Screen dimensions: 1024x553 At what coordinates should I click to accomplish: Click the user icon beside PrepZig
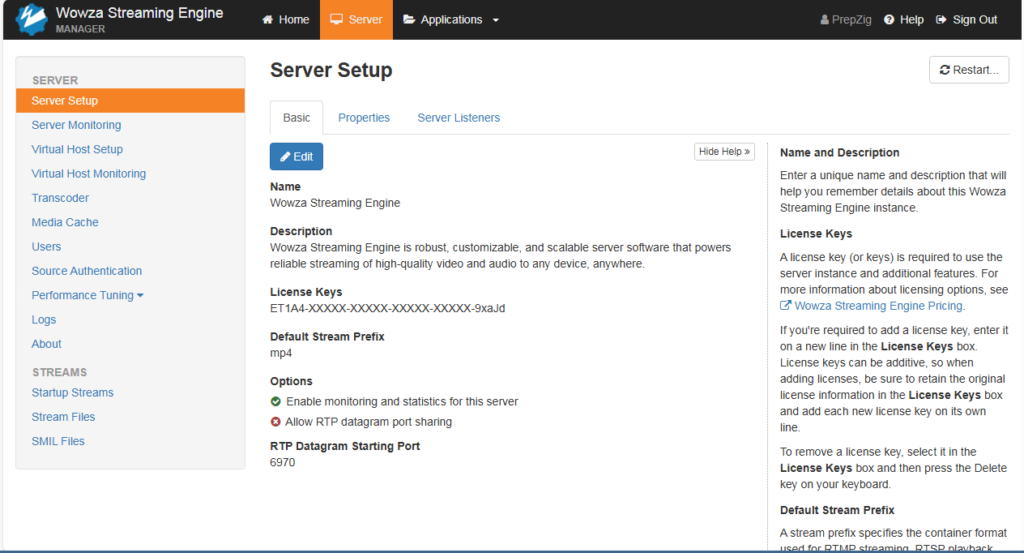pos(824,20)
